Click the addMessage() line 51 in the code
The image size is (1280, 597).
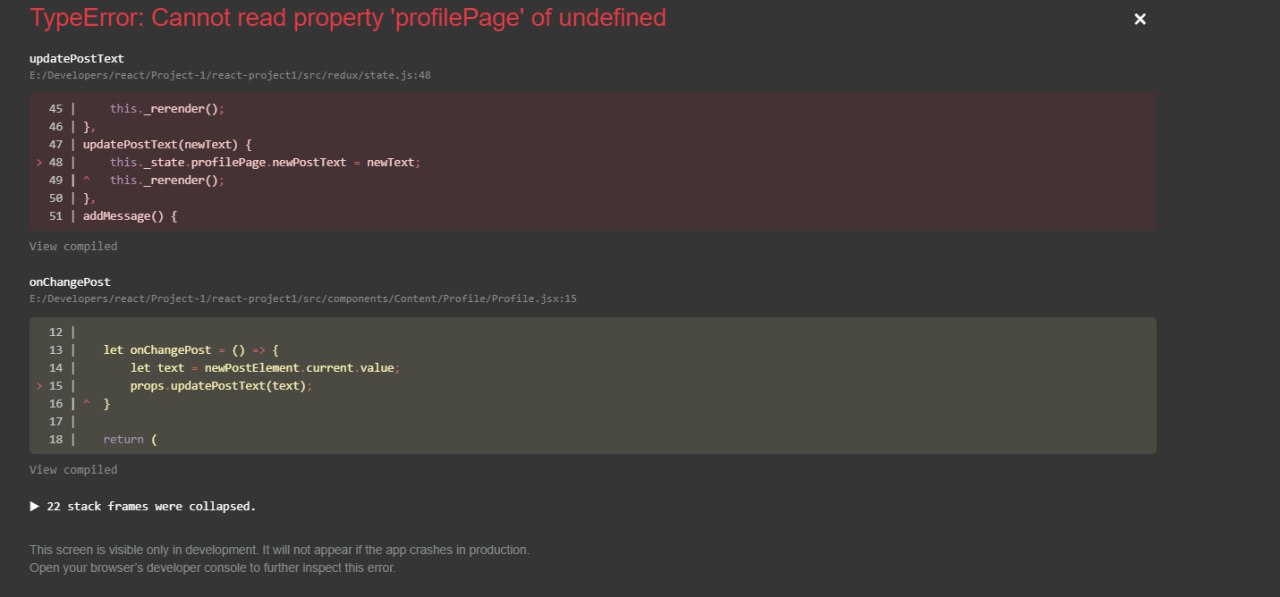point(130,216)
